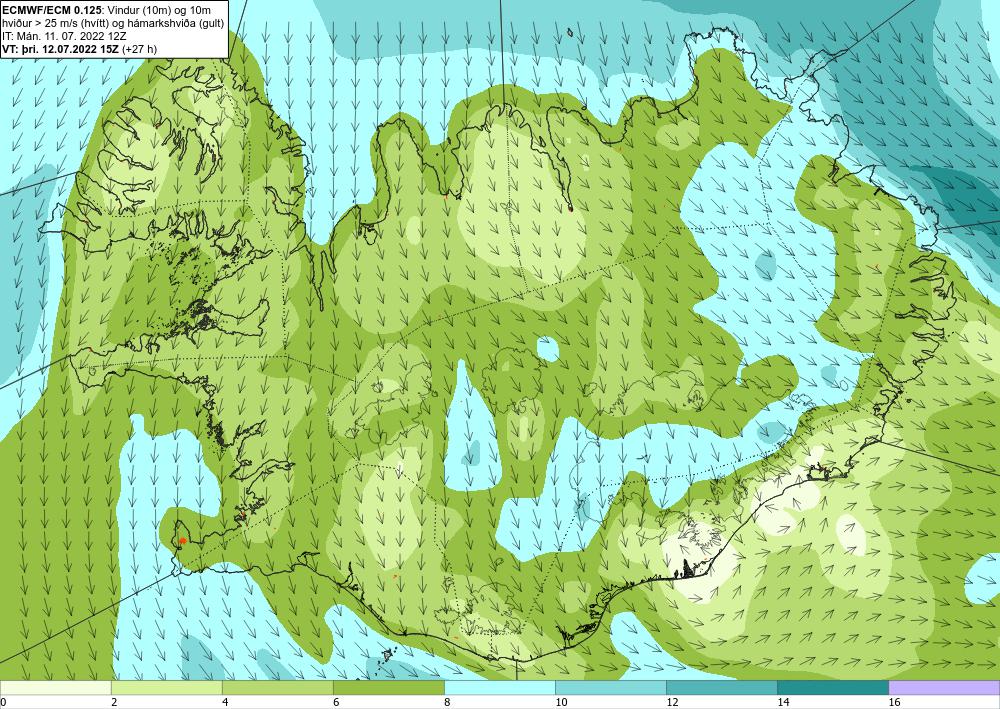Viewport: 1000px width, 709px height.
Task: Click the pale teal 10–12 legend swatch
Action: click(x=611, y=688)
